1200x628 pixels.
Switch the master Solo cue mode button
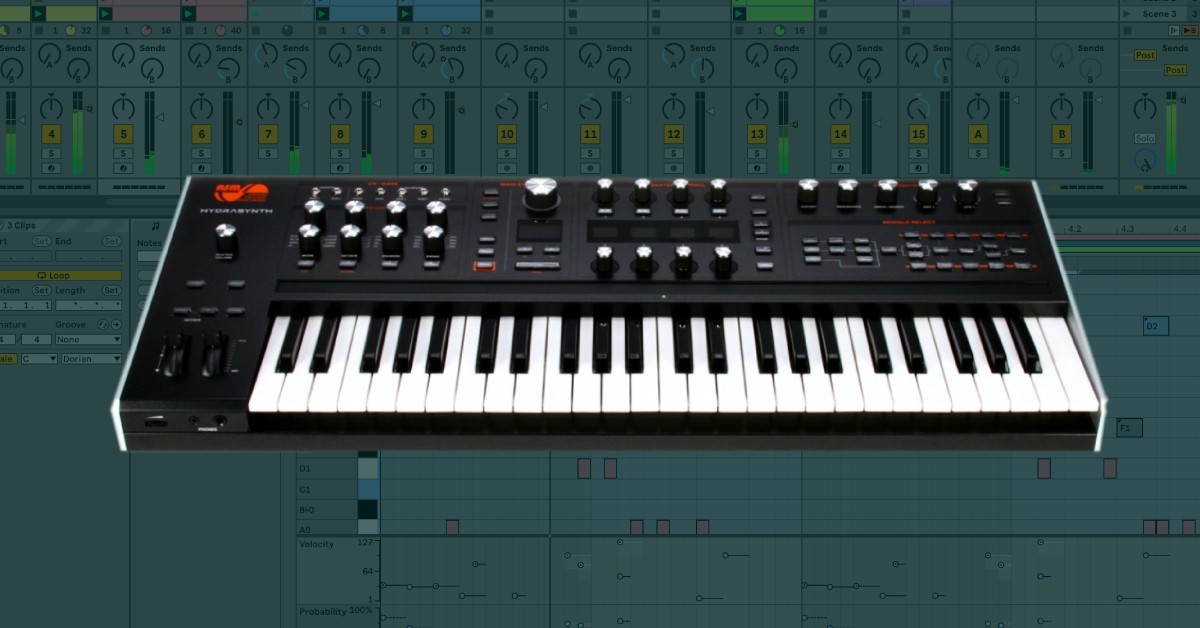1145,138
